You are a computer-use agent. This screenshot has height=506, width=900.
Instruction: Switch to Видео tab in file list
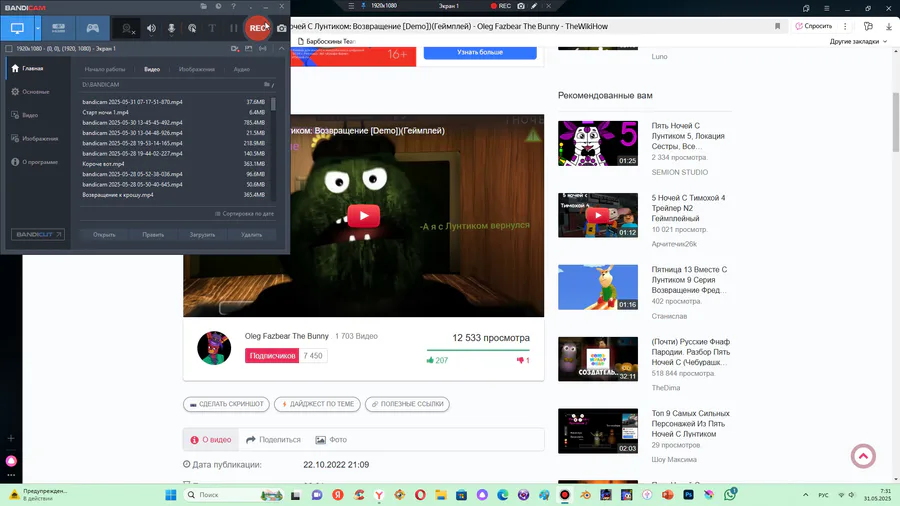(x=152, y=69)
